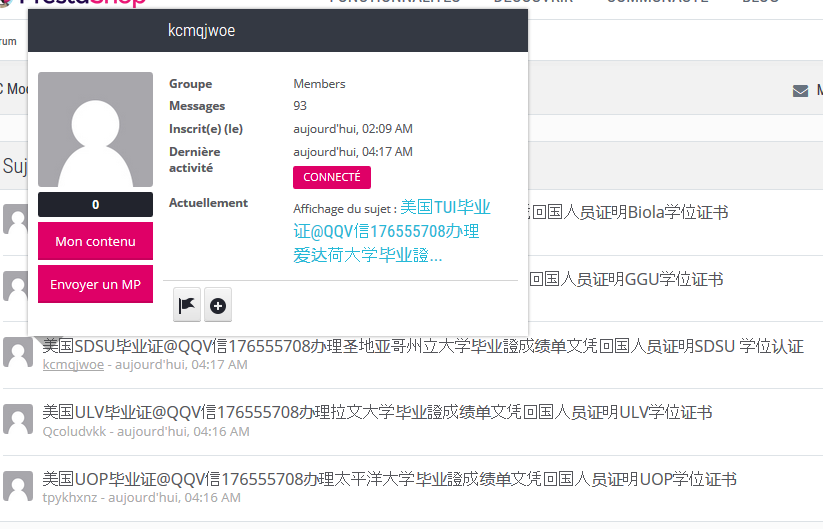Open the Biola topic title link

pyautogui.click(x=629, y=212)
